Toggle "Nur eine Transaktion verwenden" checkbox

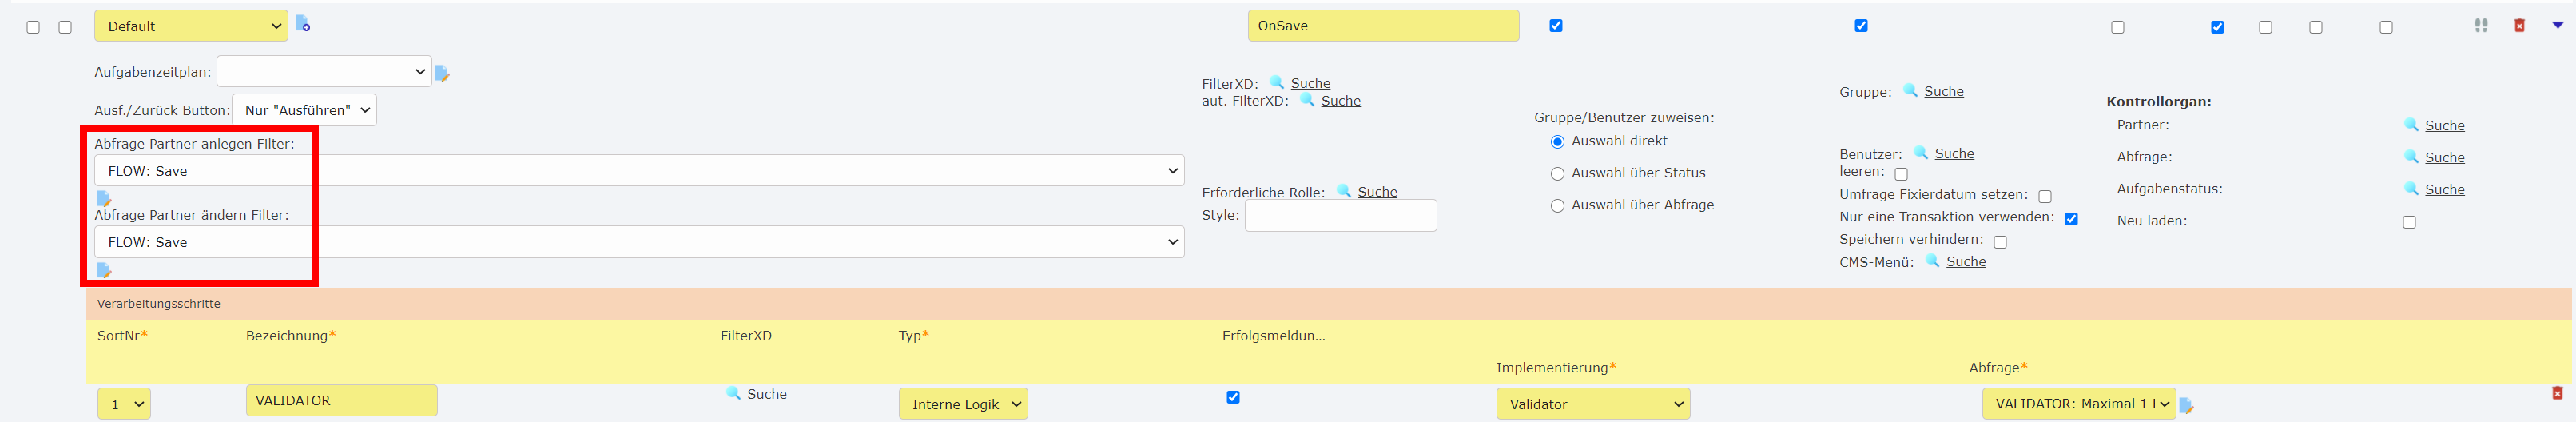click(x=2071, y=219)
